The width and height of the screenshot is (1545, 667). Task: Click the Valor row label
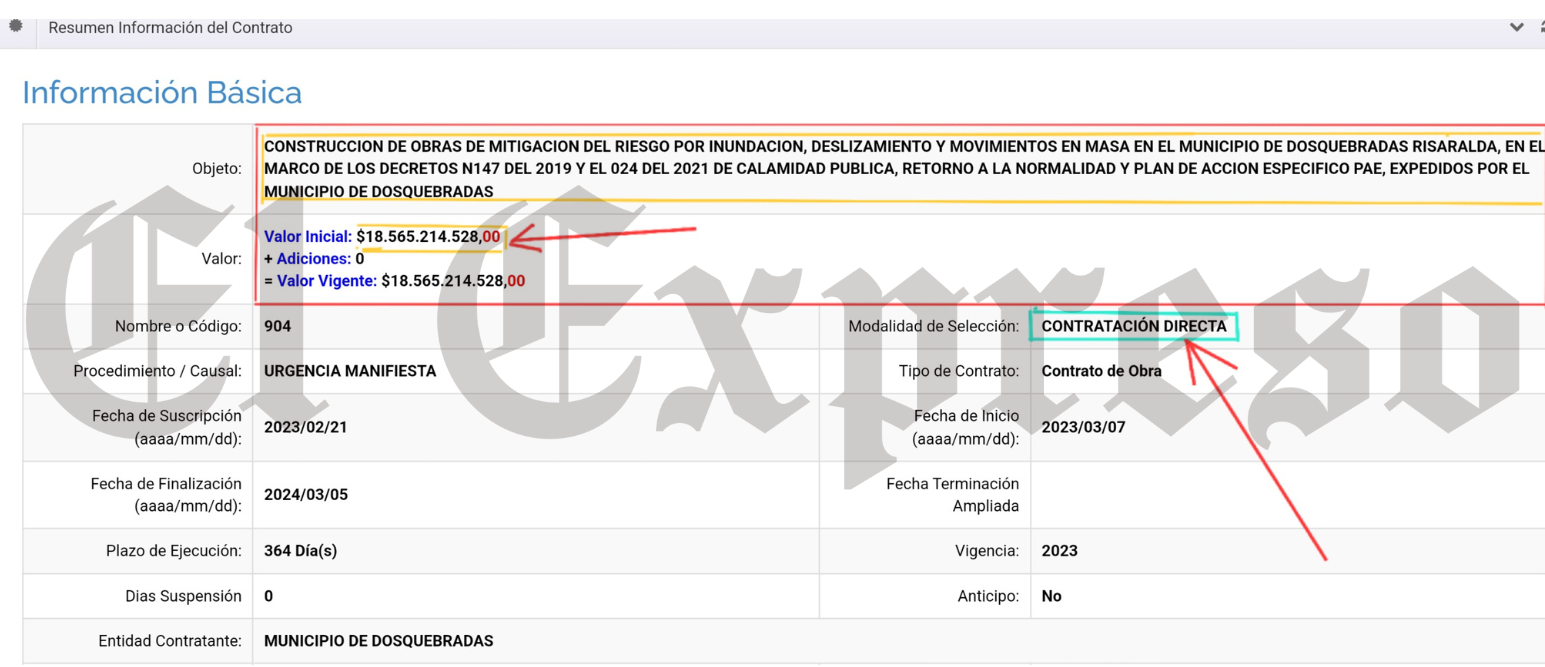click(222, 259)
